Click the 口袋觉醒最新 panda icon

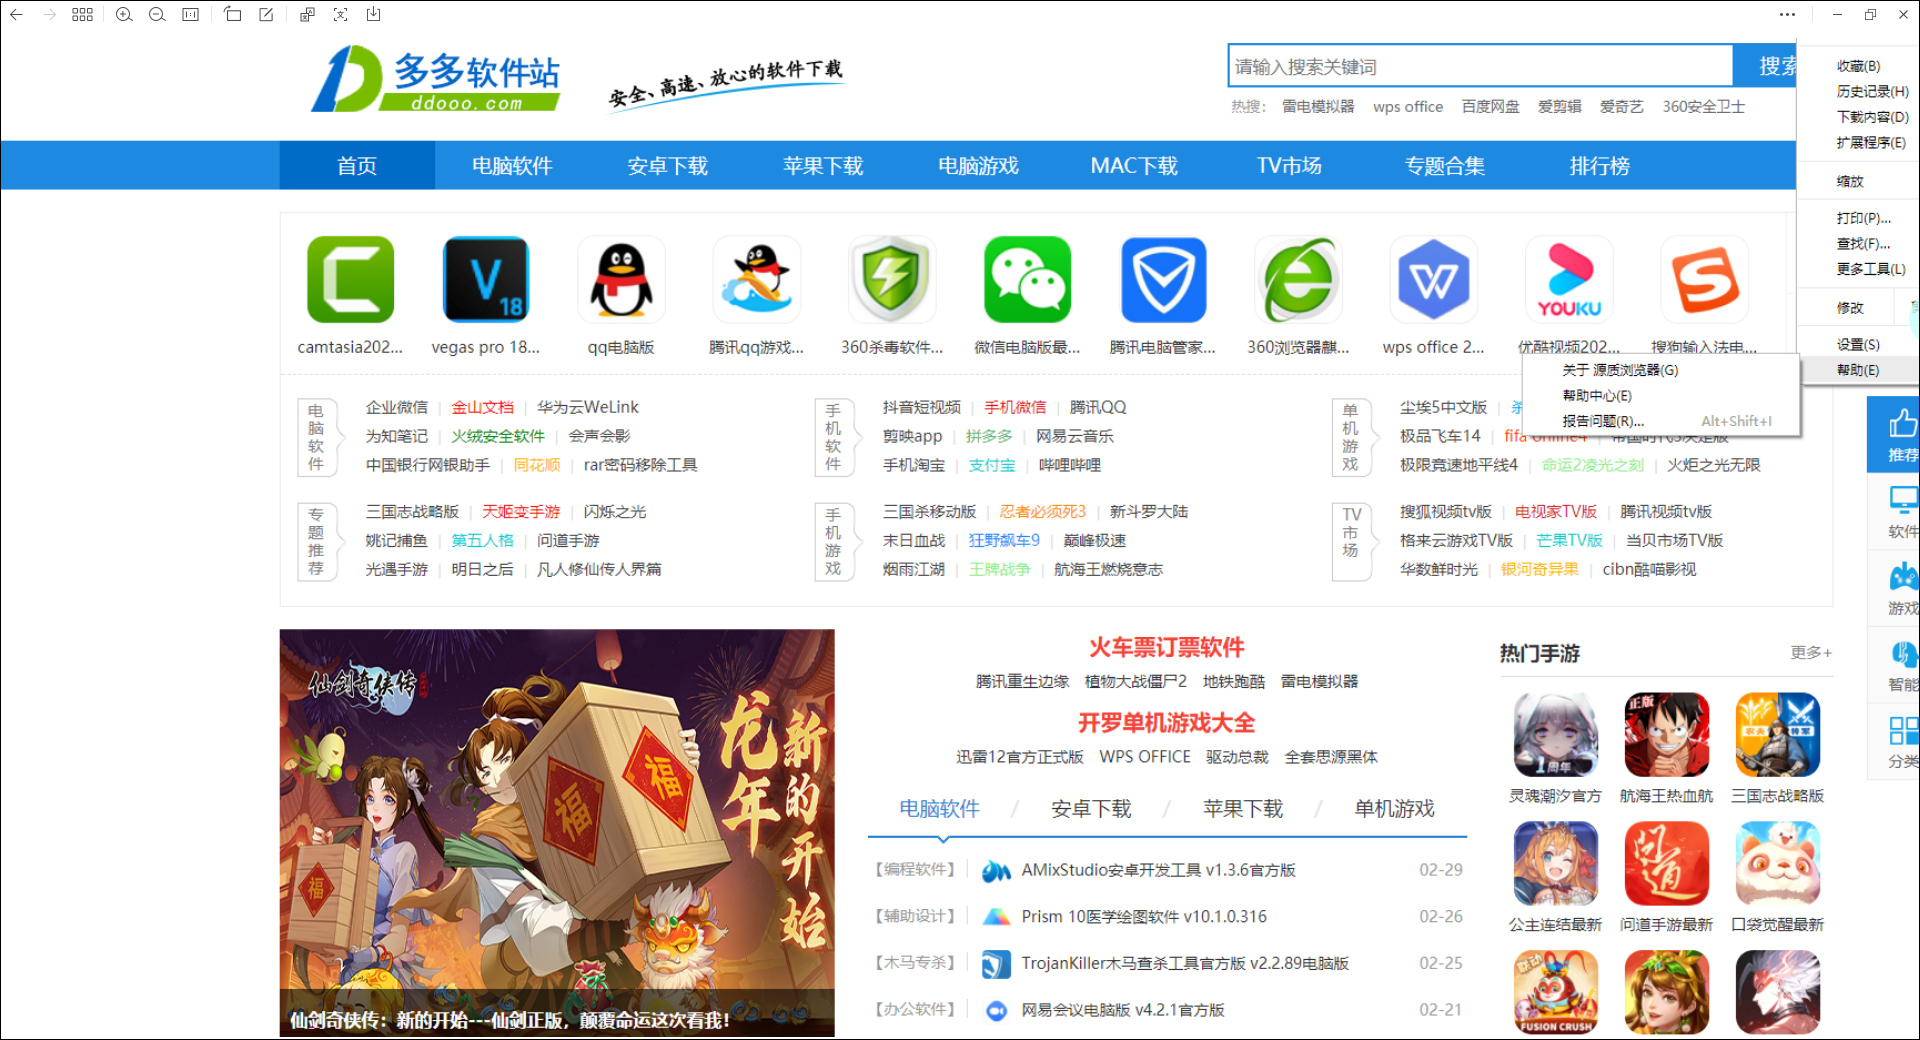click(x=1777, y=863)
